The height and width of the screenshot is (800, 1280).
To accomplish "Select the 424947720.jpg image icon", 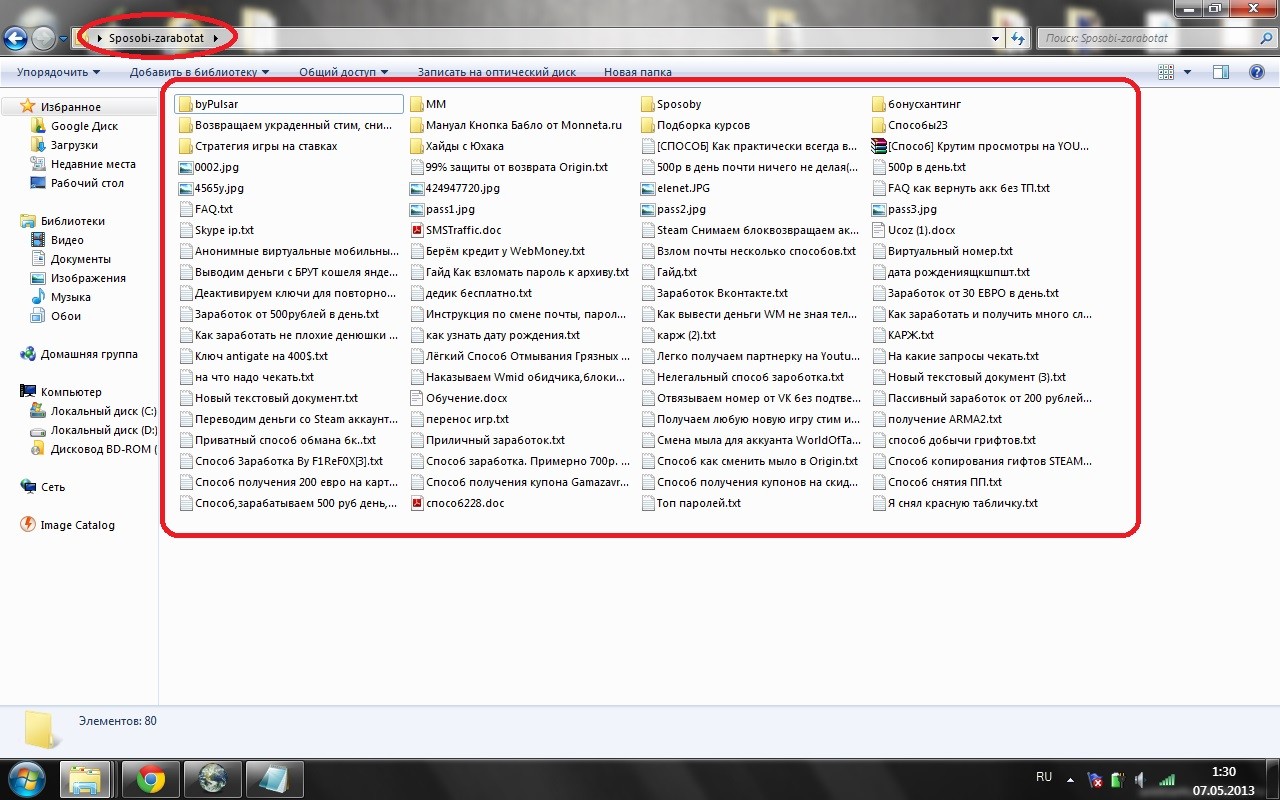I will click(417, 188).
